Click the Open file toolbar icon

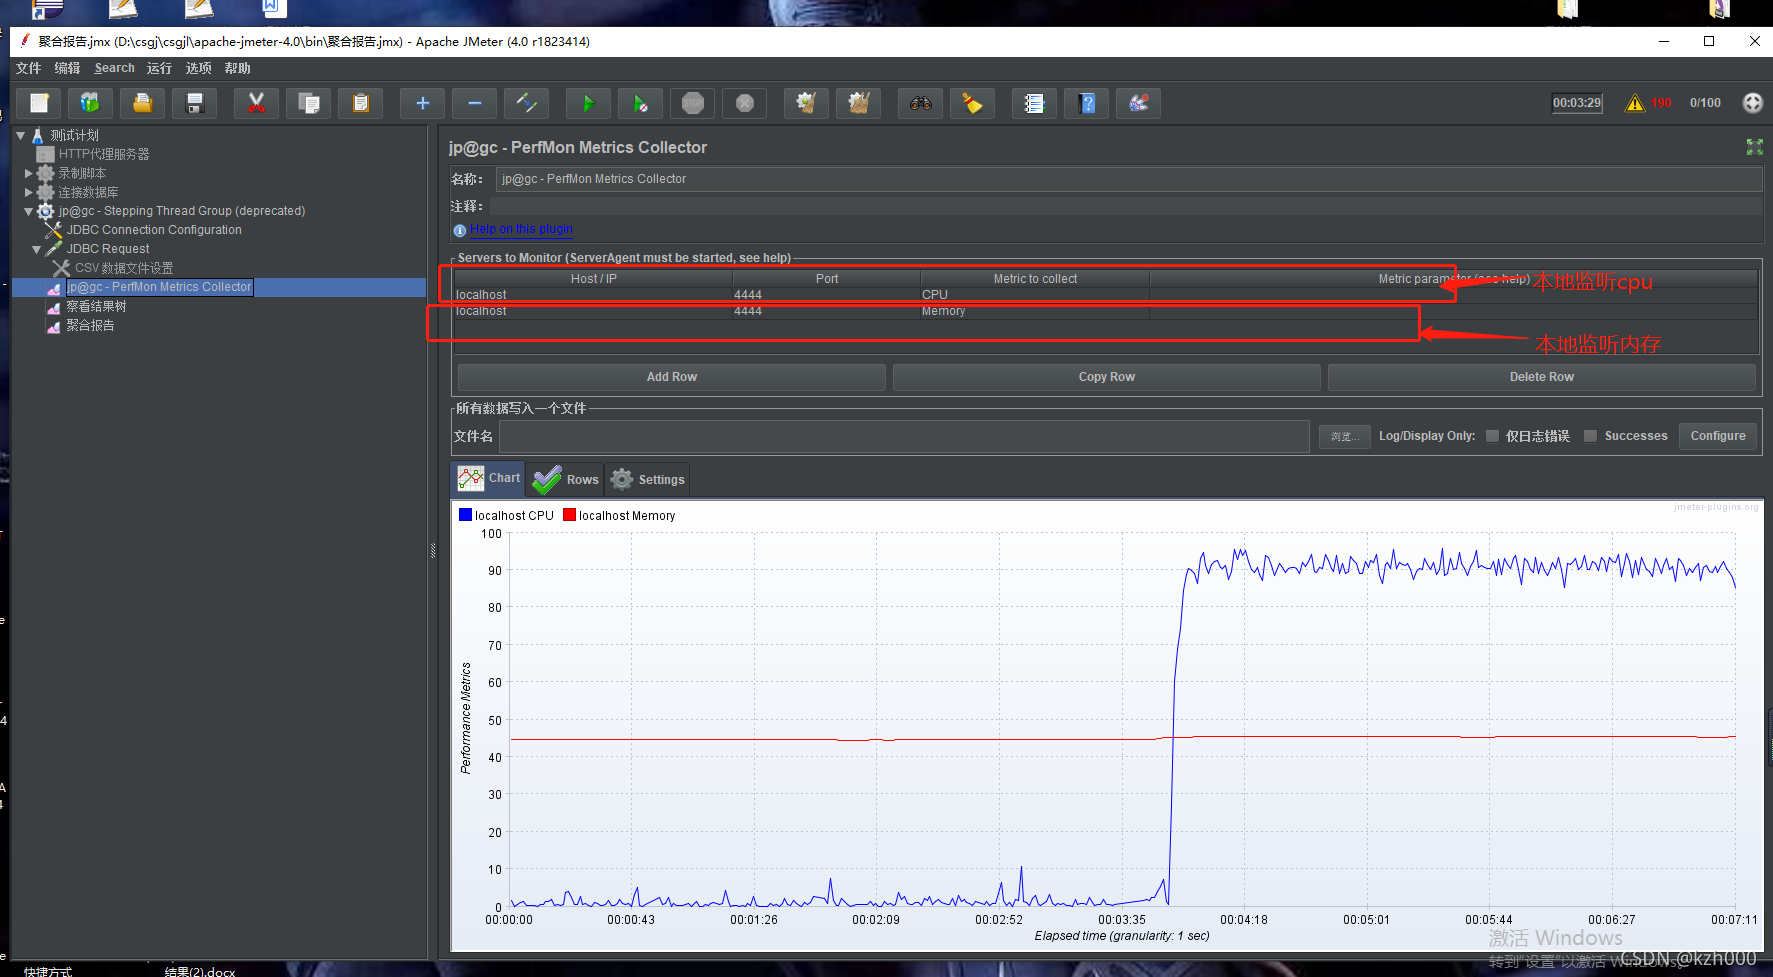(x=143, y=103)
